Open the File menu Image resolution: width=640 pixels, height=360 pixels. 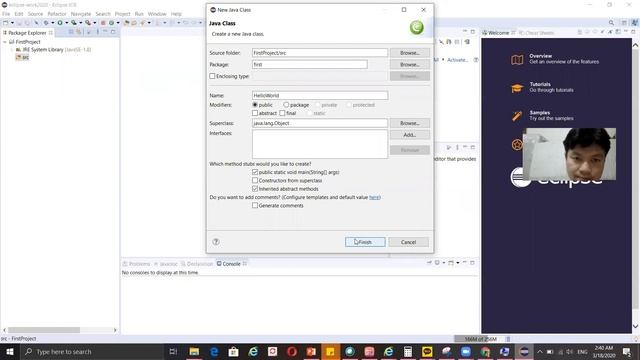[6, 14]
